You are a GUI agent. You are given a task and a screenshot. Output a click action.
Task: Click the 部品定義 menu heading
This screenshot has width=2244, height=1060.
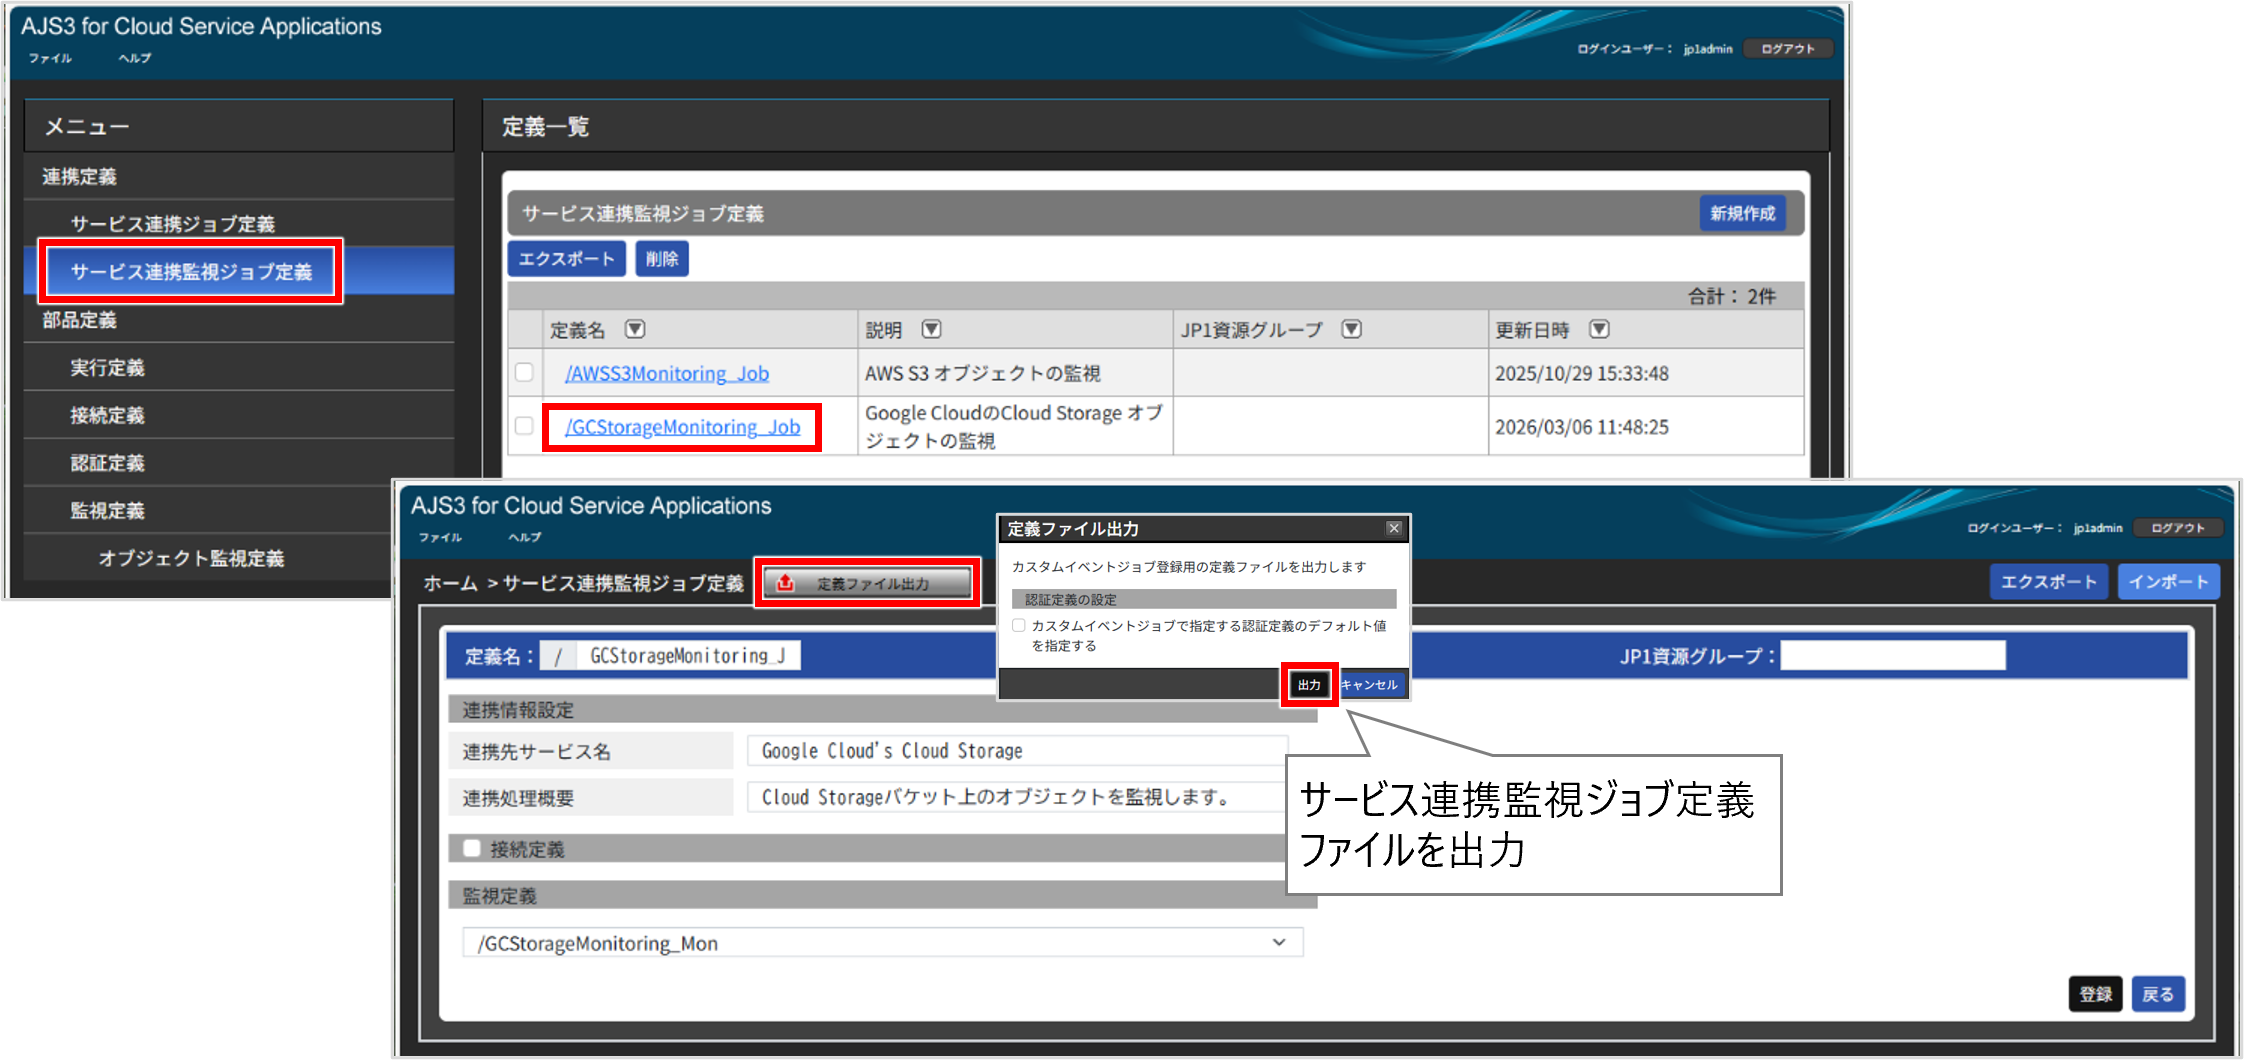coord(79,320)
